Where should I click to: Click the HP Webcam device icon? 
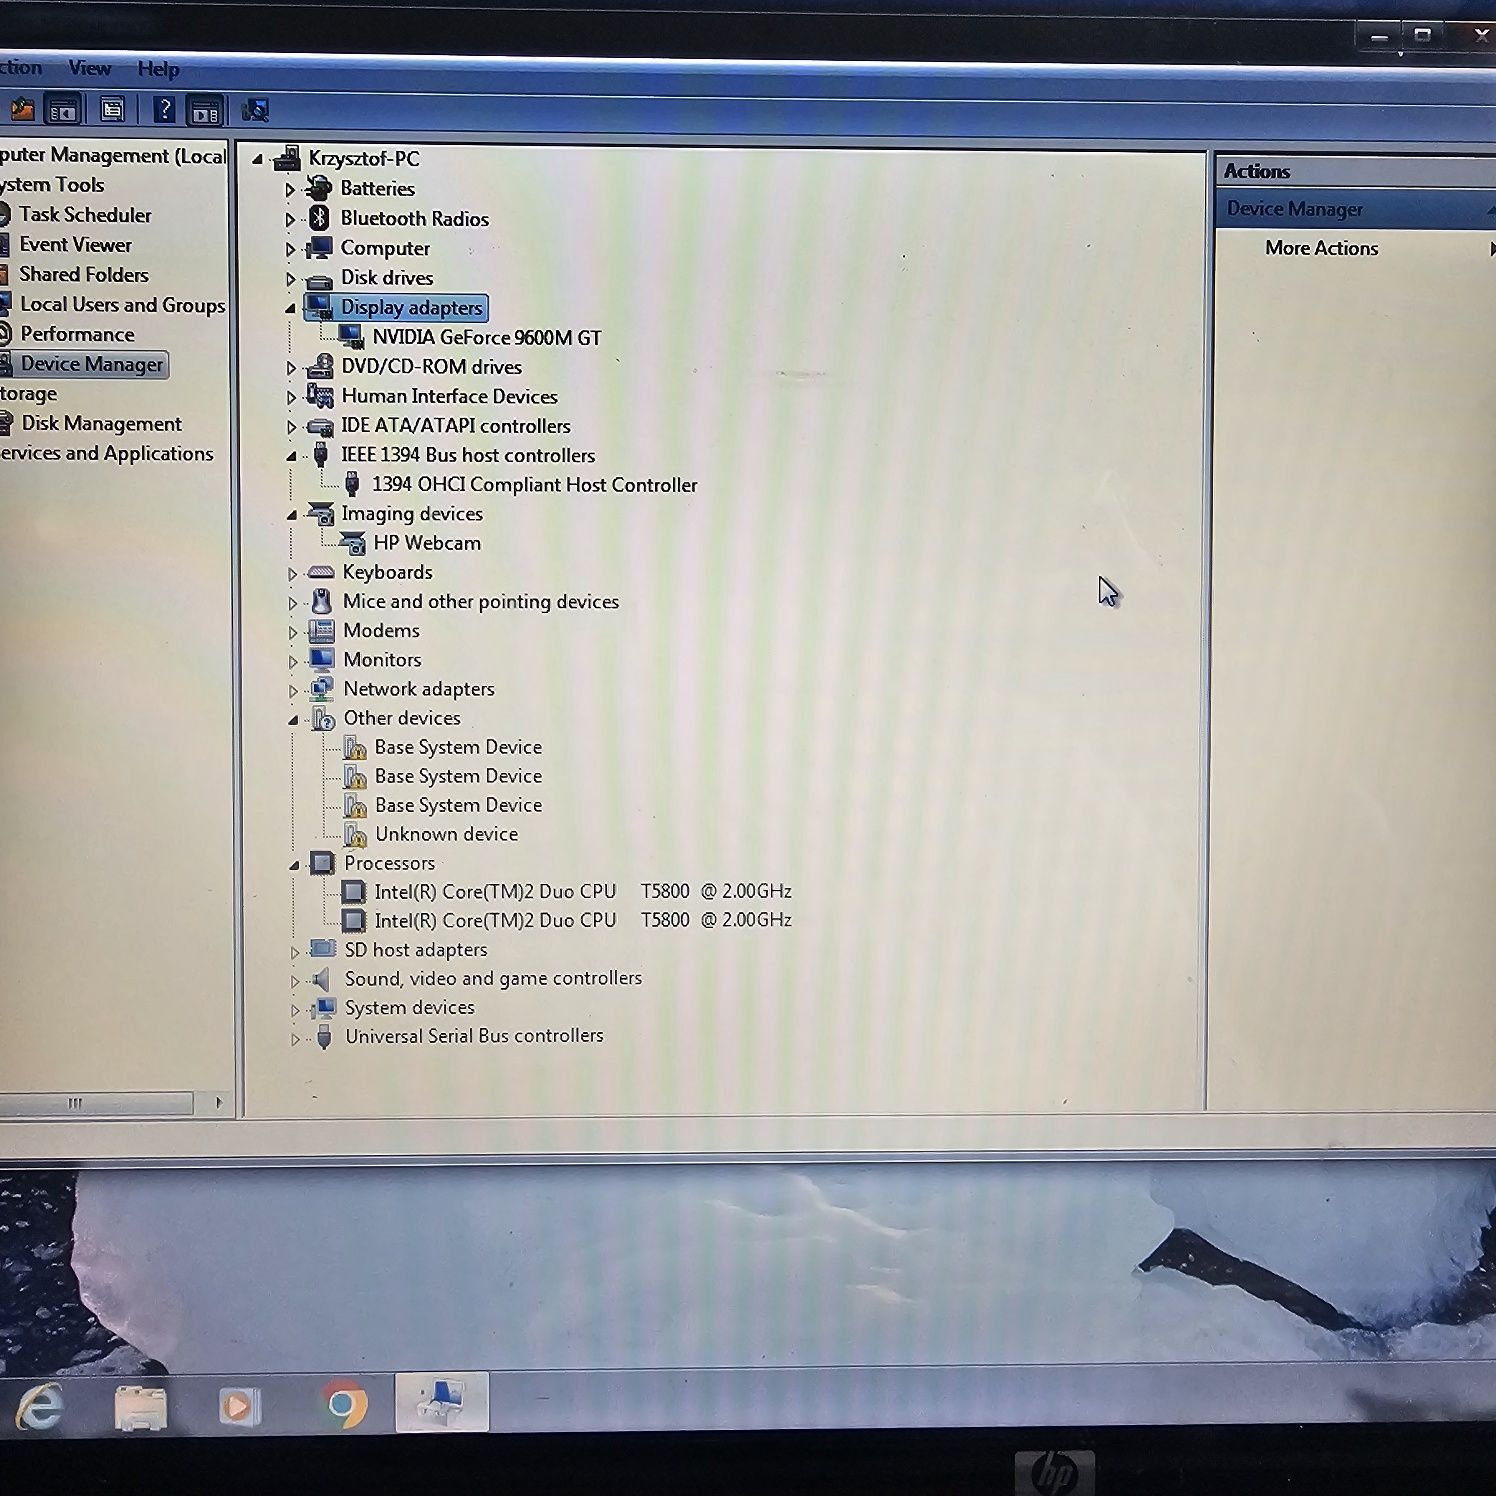[x=352, y=543]
